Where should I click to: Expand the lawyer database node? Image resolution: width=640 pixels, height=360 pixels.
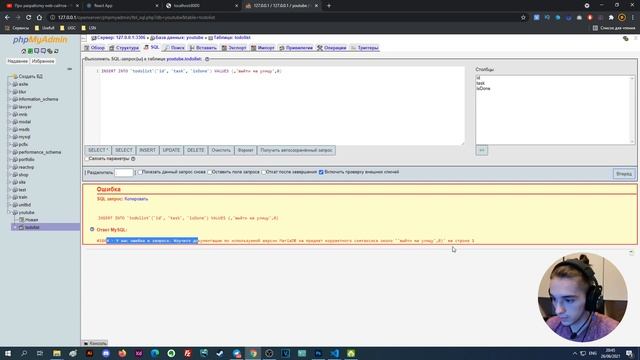click(x=10, y=107)
